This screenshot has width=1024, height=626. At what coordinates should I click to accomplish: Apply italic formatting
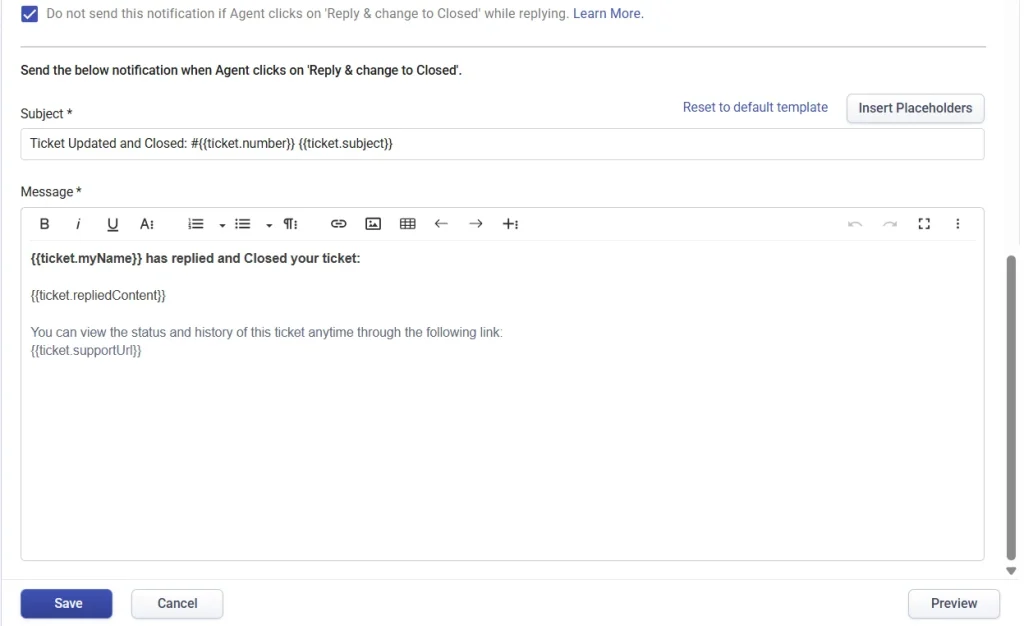pos(78,223)
